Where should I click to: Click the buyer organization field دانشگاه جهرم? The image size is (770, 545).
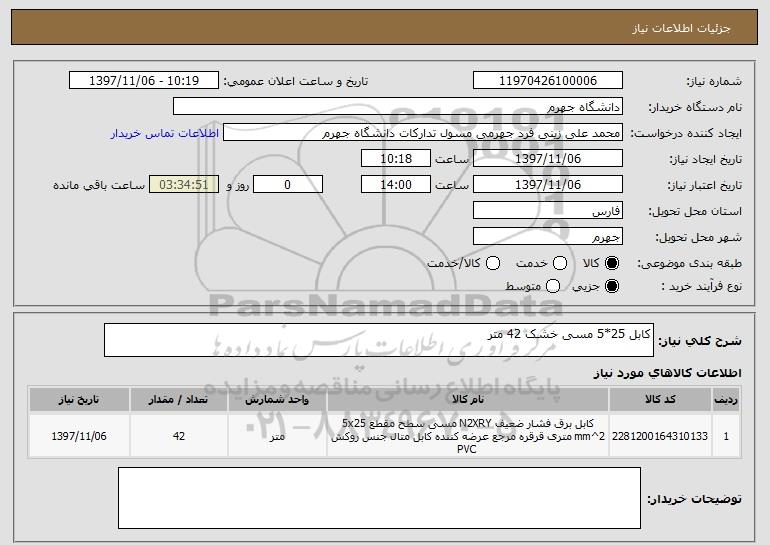[x=398, y=107]
